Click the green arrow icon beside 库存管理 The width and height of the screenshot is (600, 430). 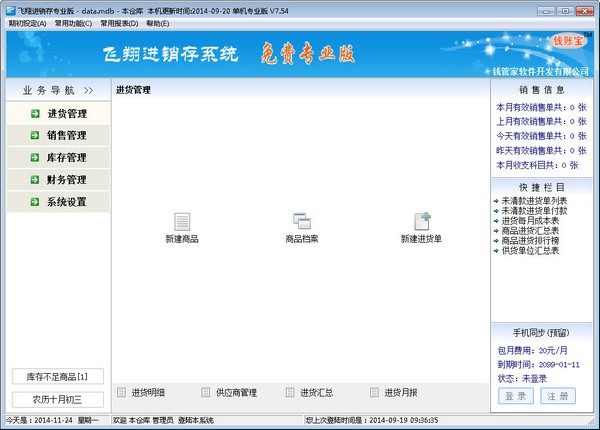click(x=35, y=158)
